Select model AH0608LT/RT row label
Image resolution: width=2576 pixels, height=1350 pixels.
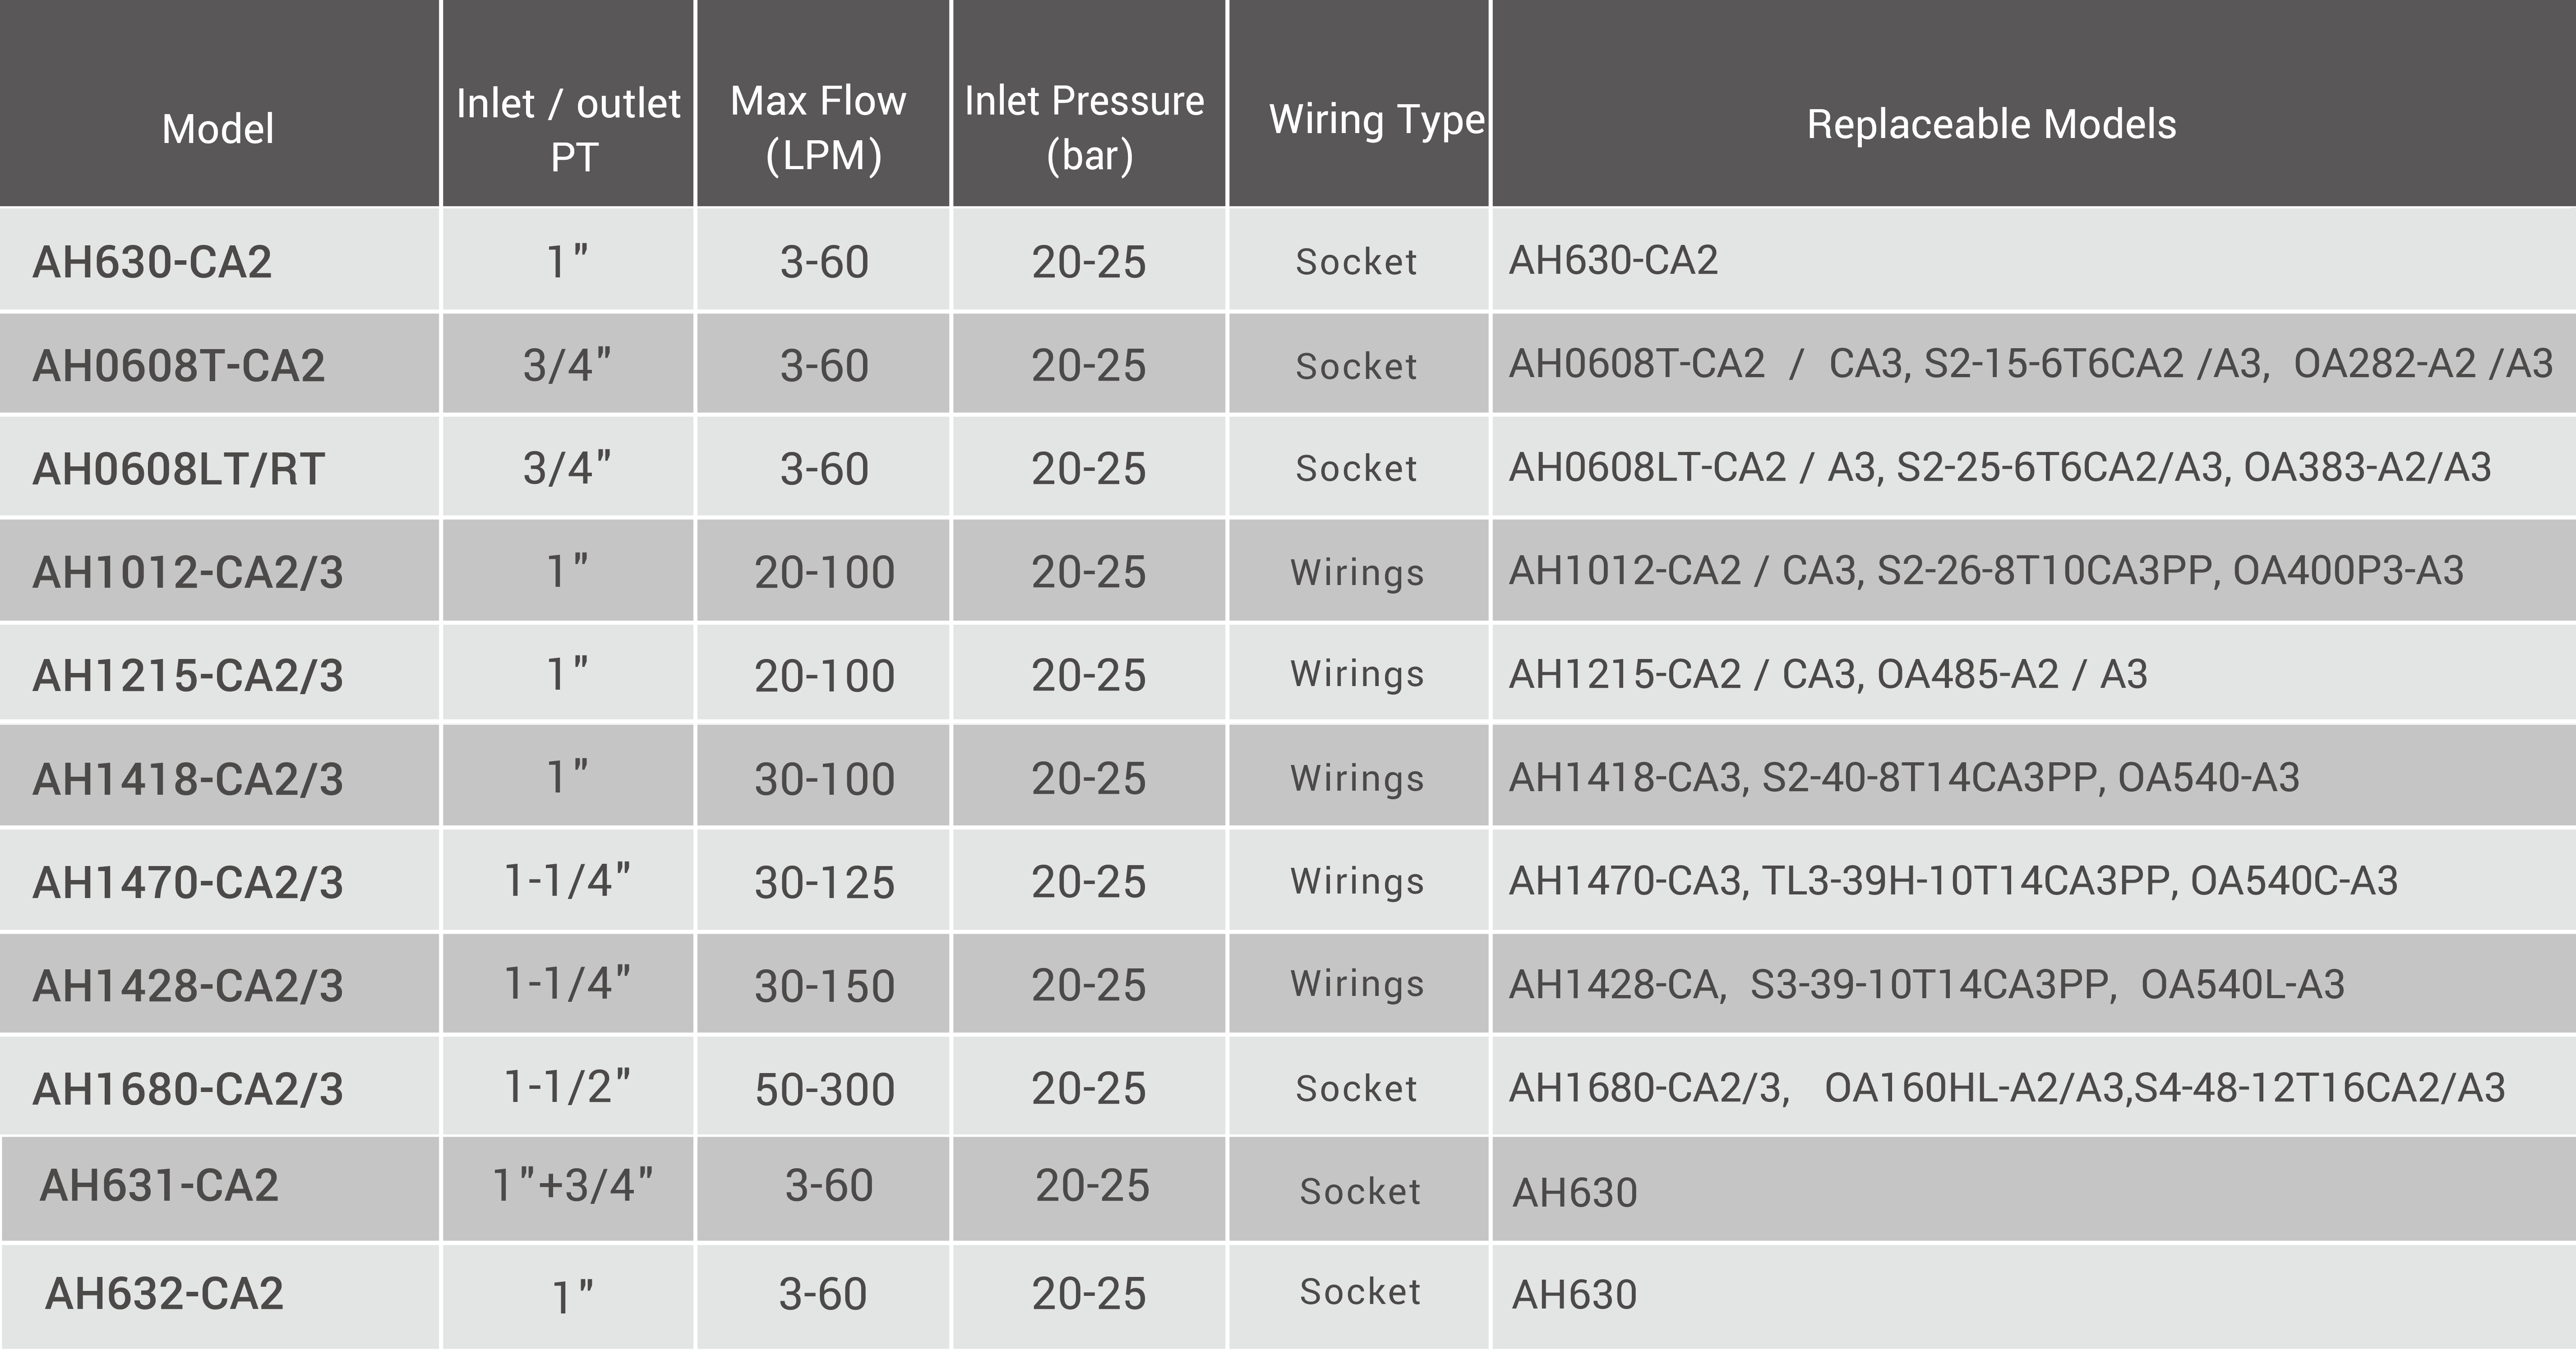tap(179, 469)
